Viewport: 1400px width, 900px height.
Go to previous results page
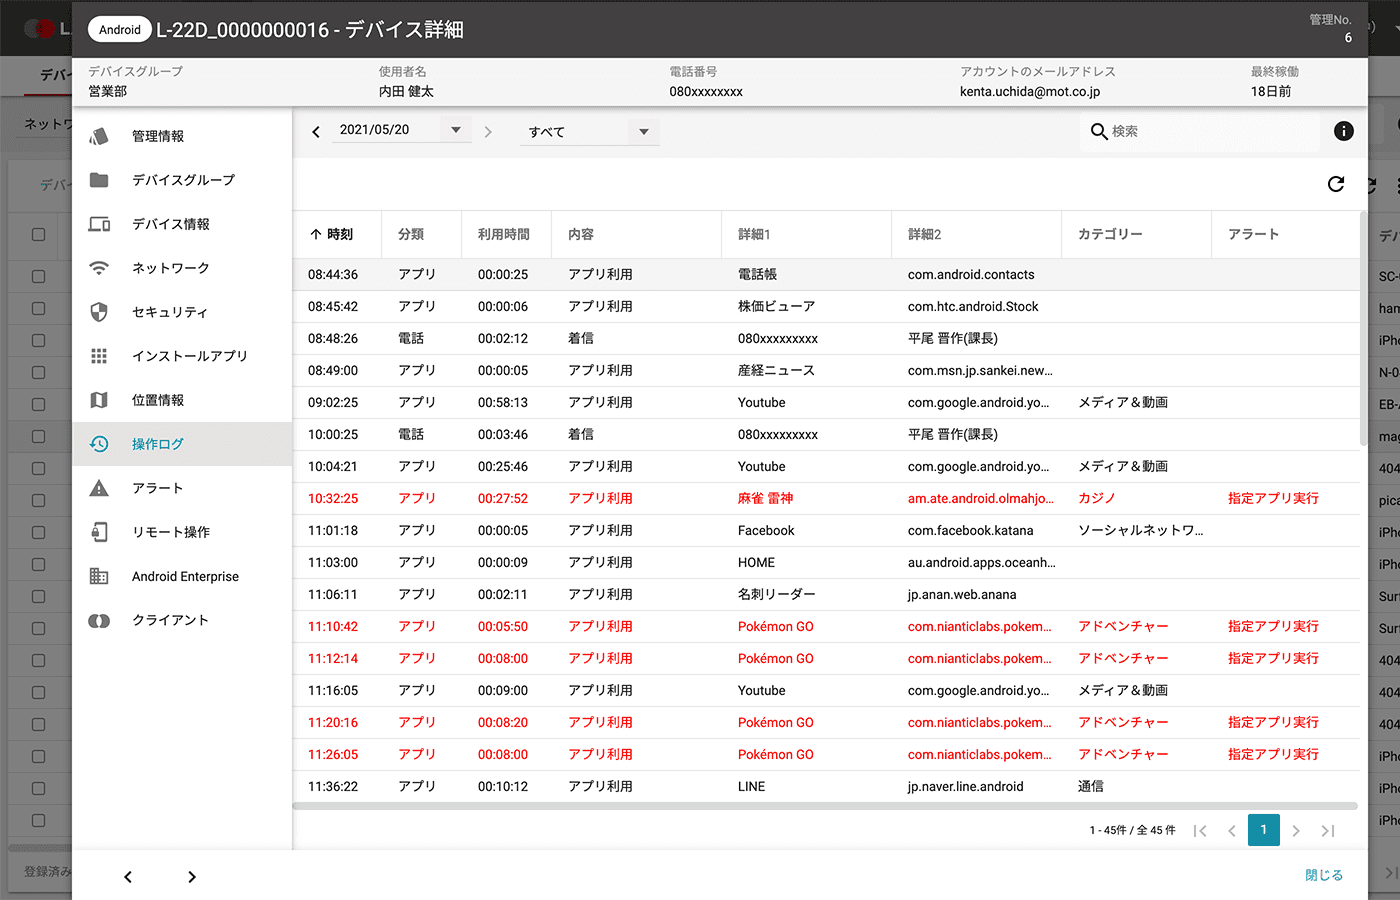click(x=1232, y=831)
